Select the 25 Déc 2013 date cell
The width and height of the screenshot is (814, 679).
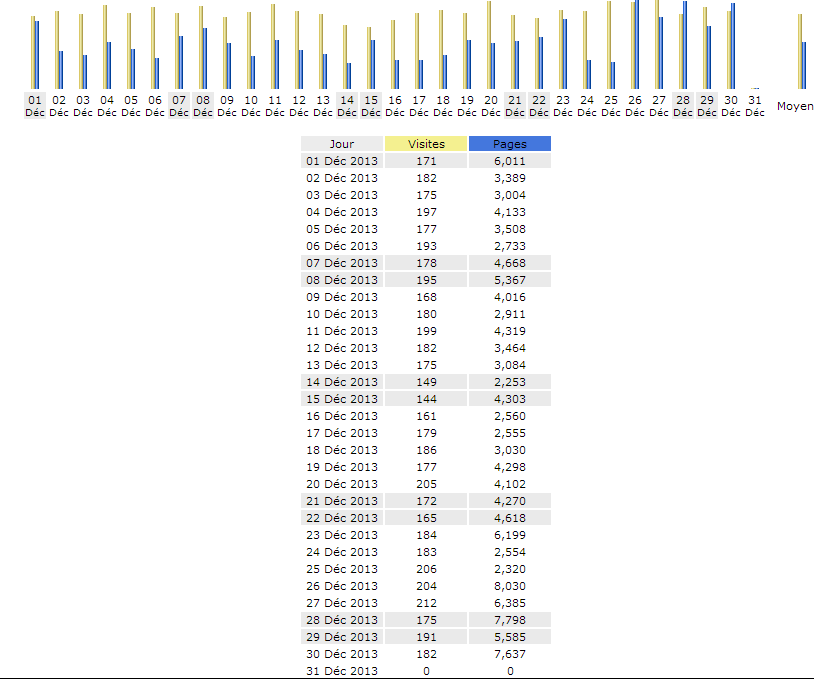click(342, 569)
